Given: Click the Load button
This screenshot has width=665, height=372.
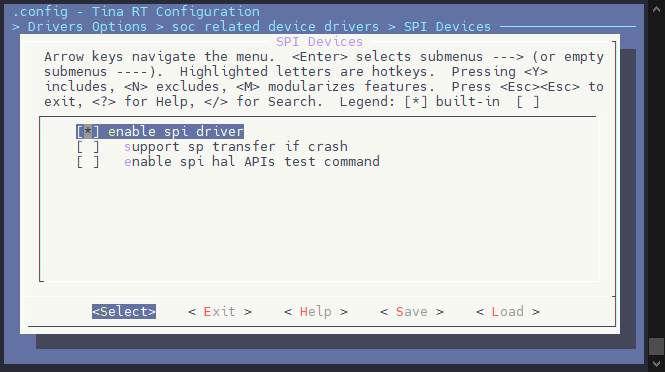Looking at the screenshot, I should coord(508,312).
